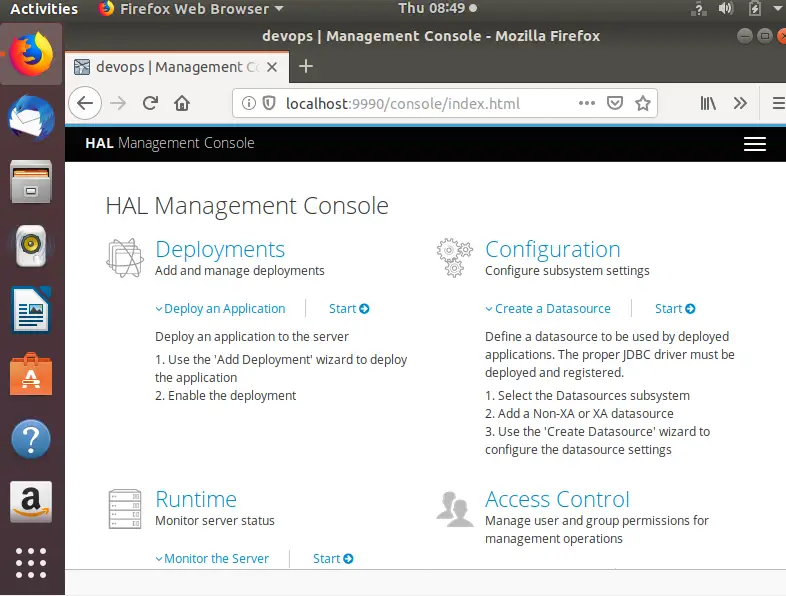786x596 pixels.
Task: Click the Access Control users icon
Action: (454, 509)
